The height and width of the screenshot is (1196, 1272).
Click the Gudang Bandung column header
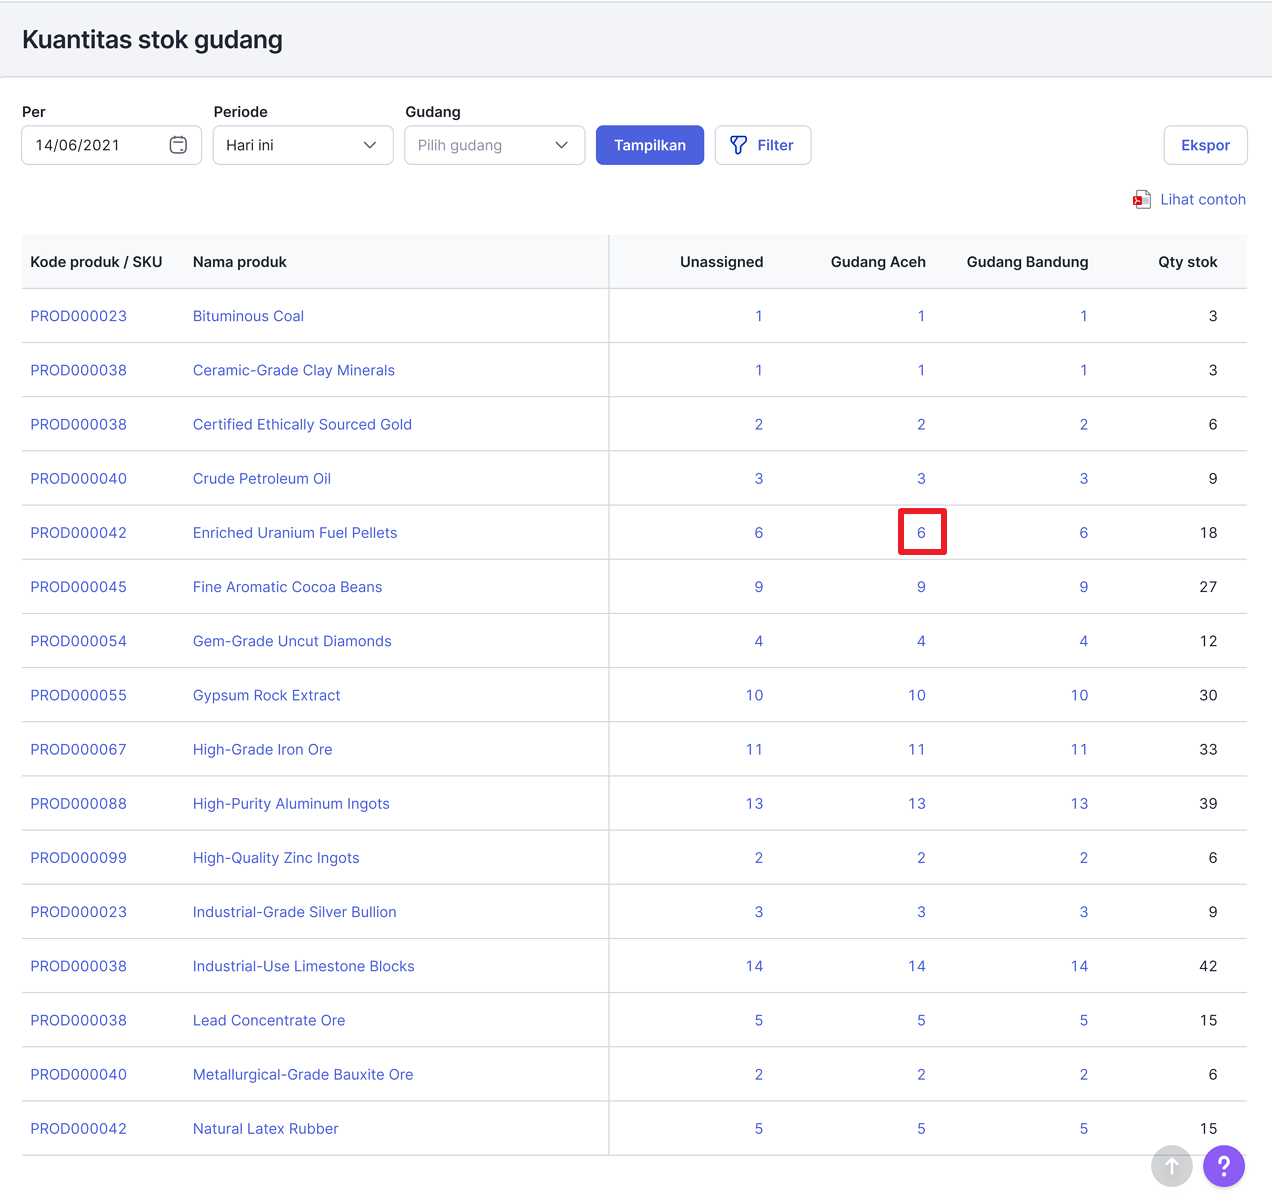[x=1028, y=262]
